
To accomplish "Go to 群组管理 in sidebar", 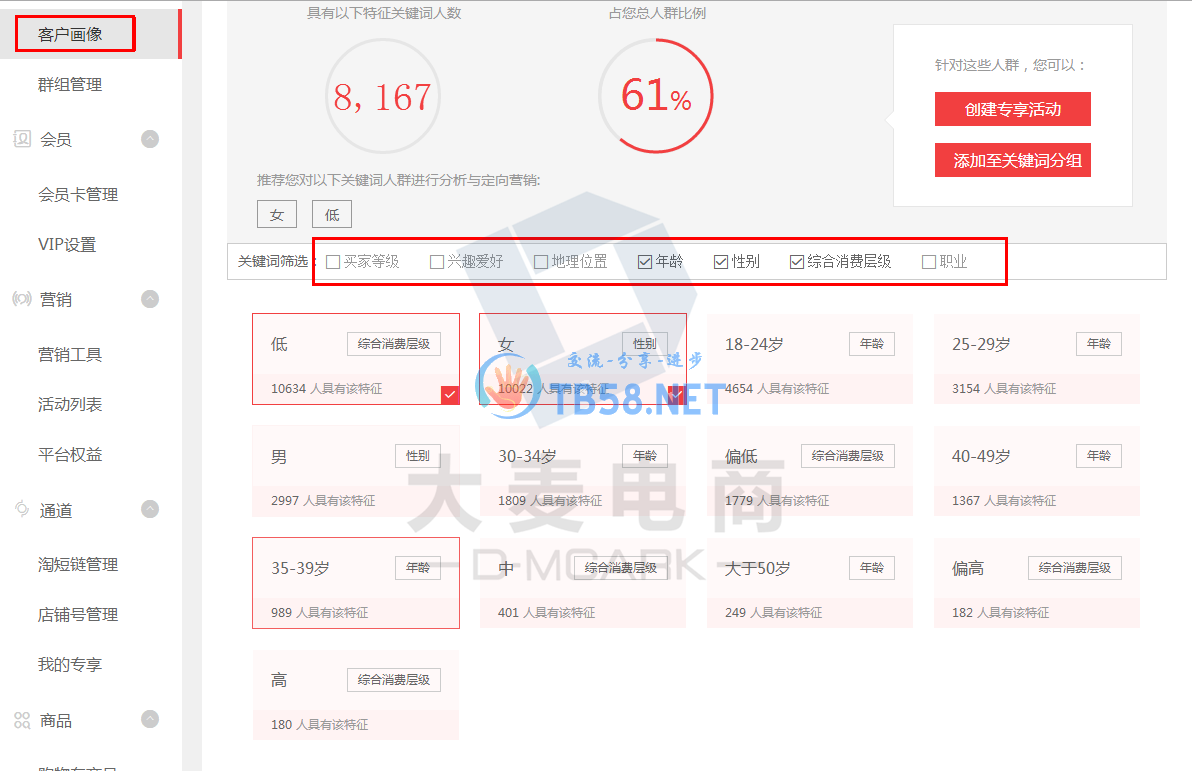I will (x=70, y=85).
